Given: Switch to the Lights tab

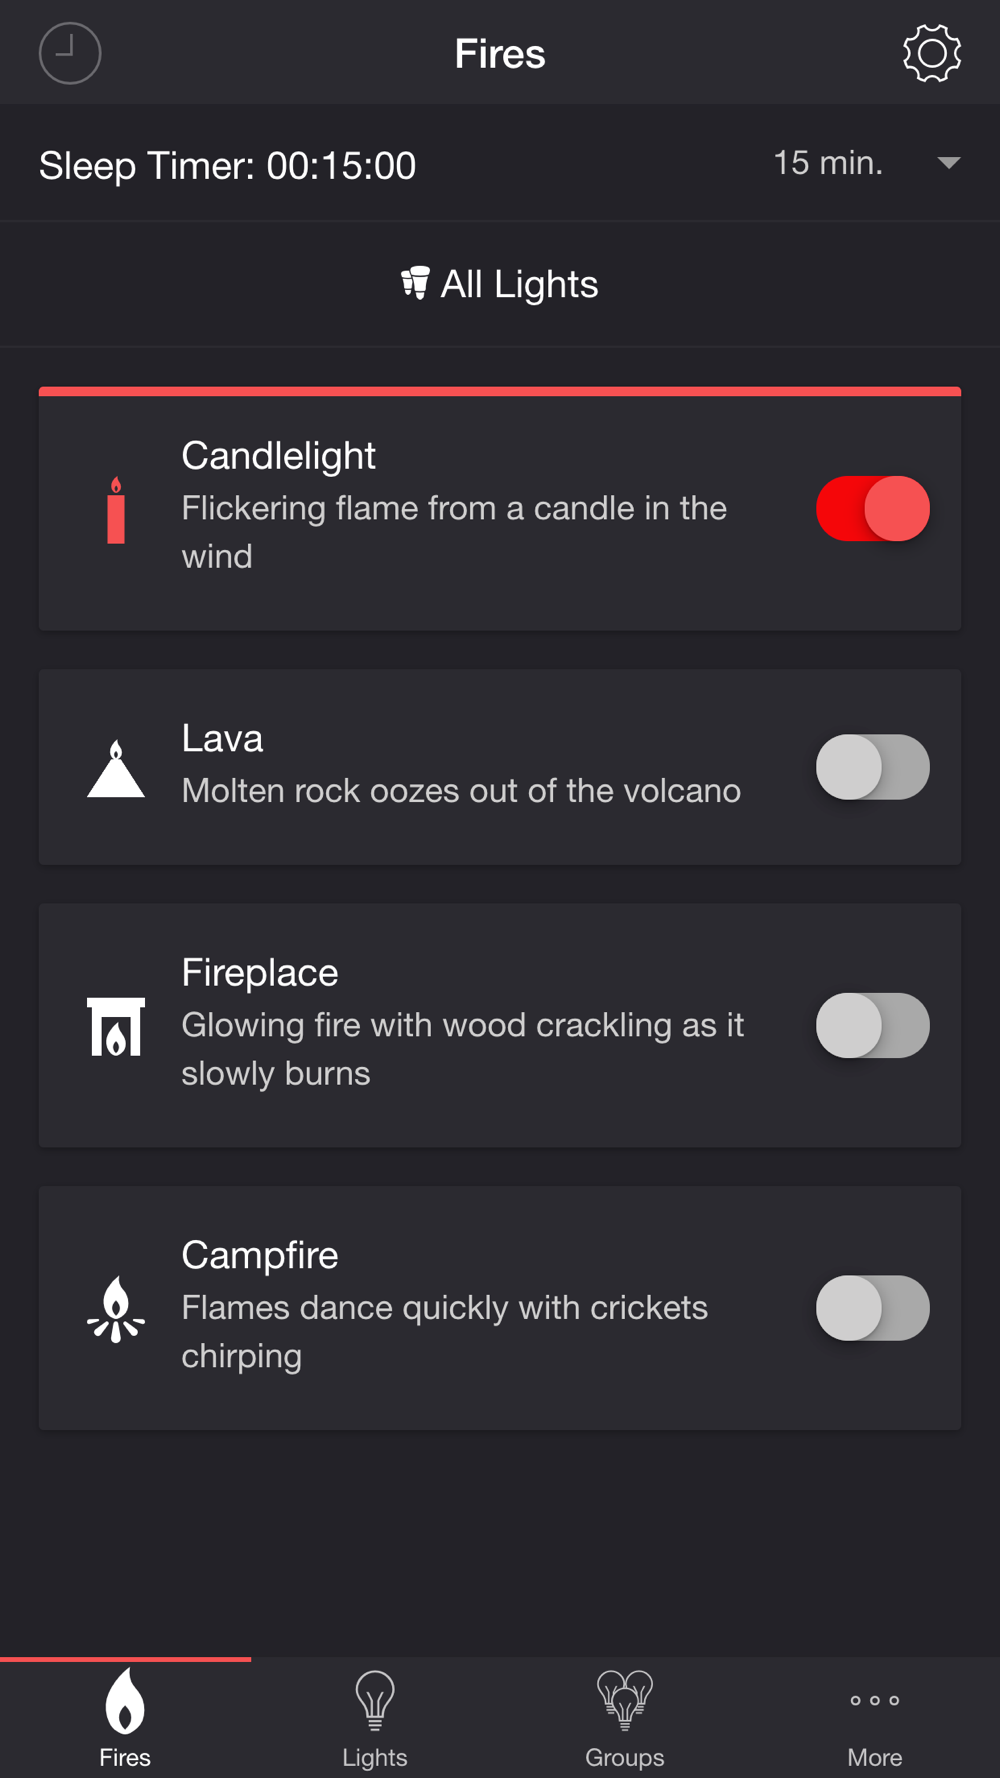Looking at the screenshot, I should click(x=375, y=1719).
